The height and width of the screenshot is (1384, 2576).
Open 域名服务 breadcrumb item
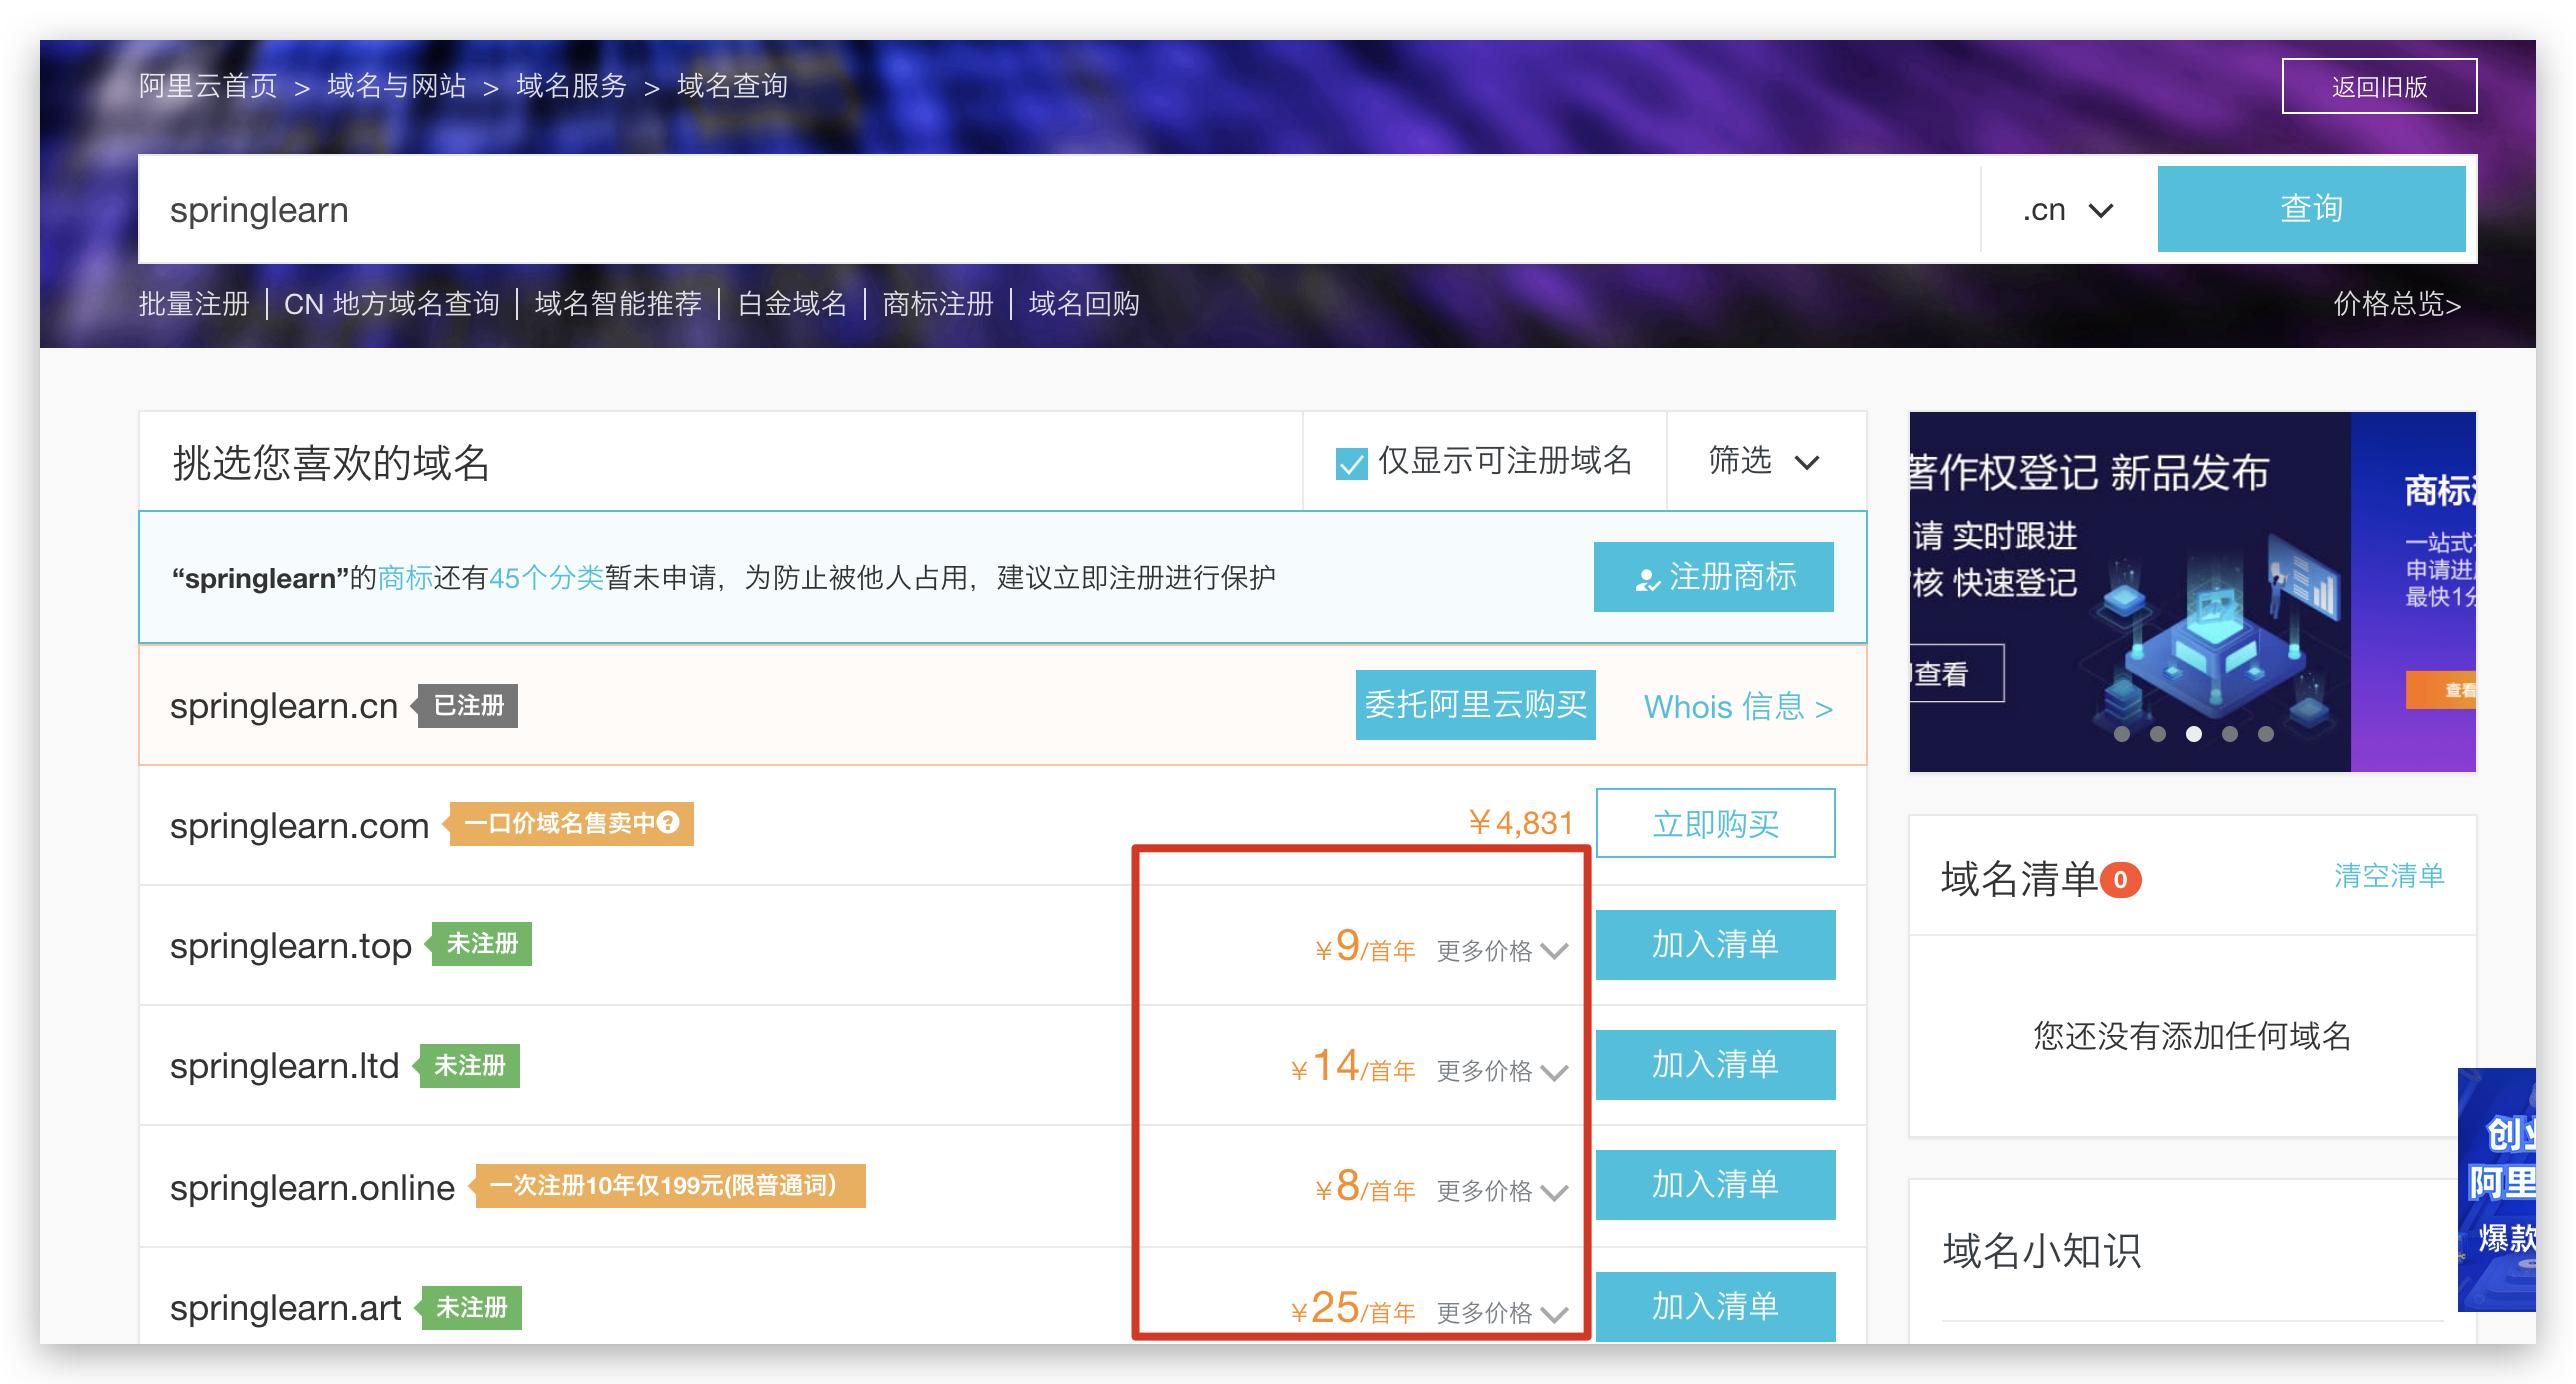(571, 86)
